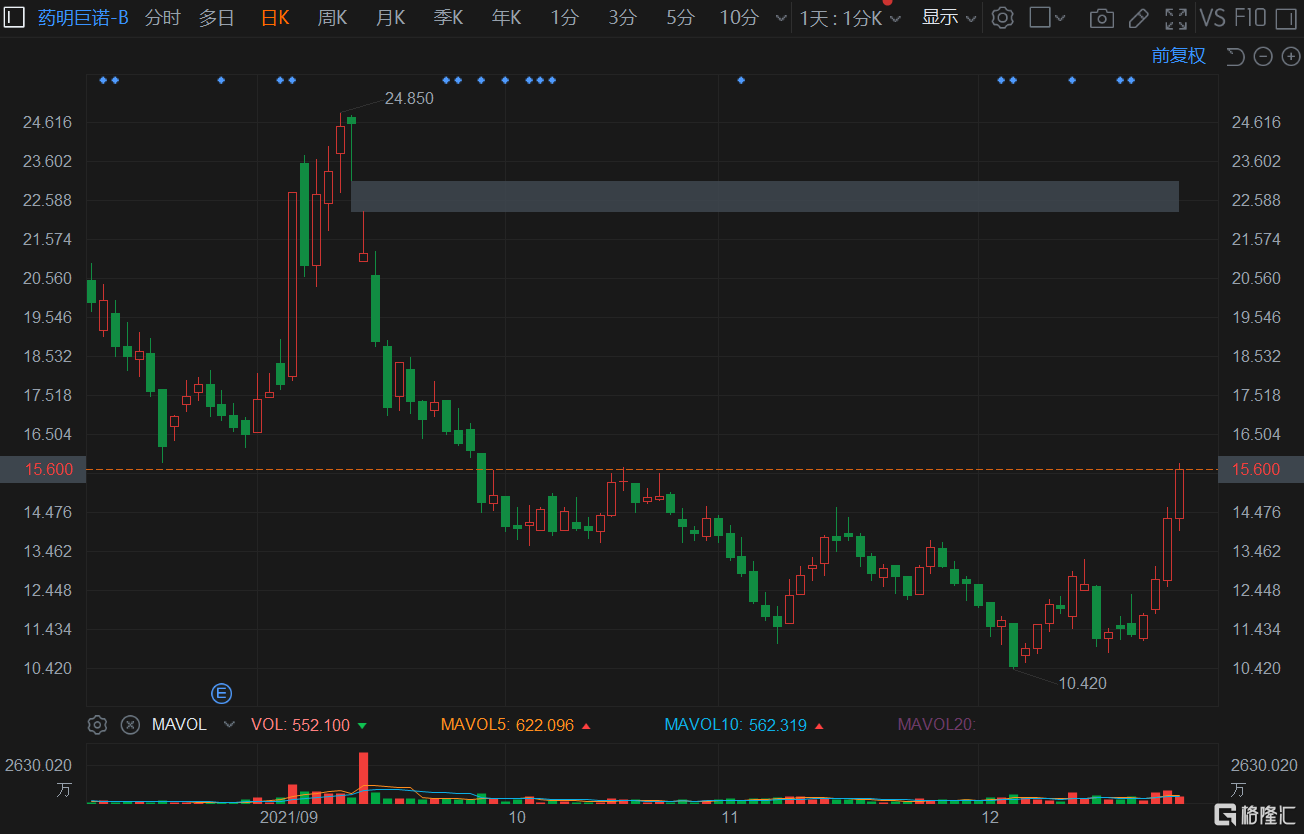The height and width of the screenshot is (834, 1304).
Task: Open the layout square dropdown
Action: tap(1047, 18)
